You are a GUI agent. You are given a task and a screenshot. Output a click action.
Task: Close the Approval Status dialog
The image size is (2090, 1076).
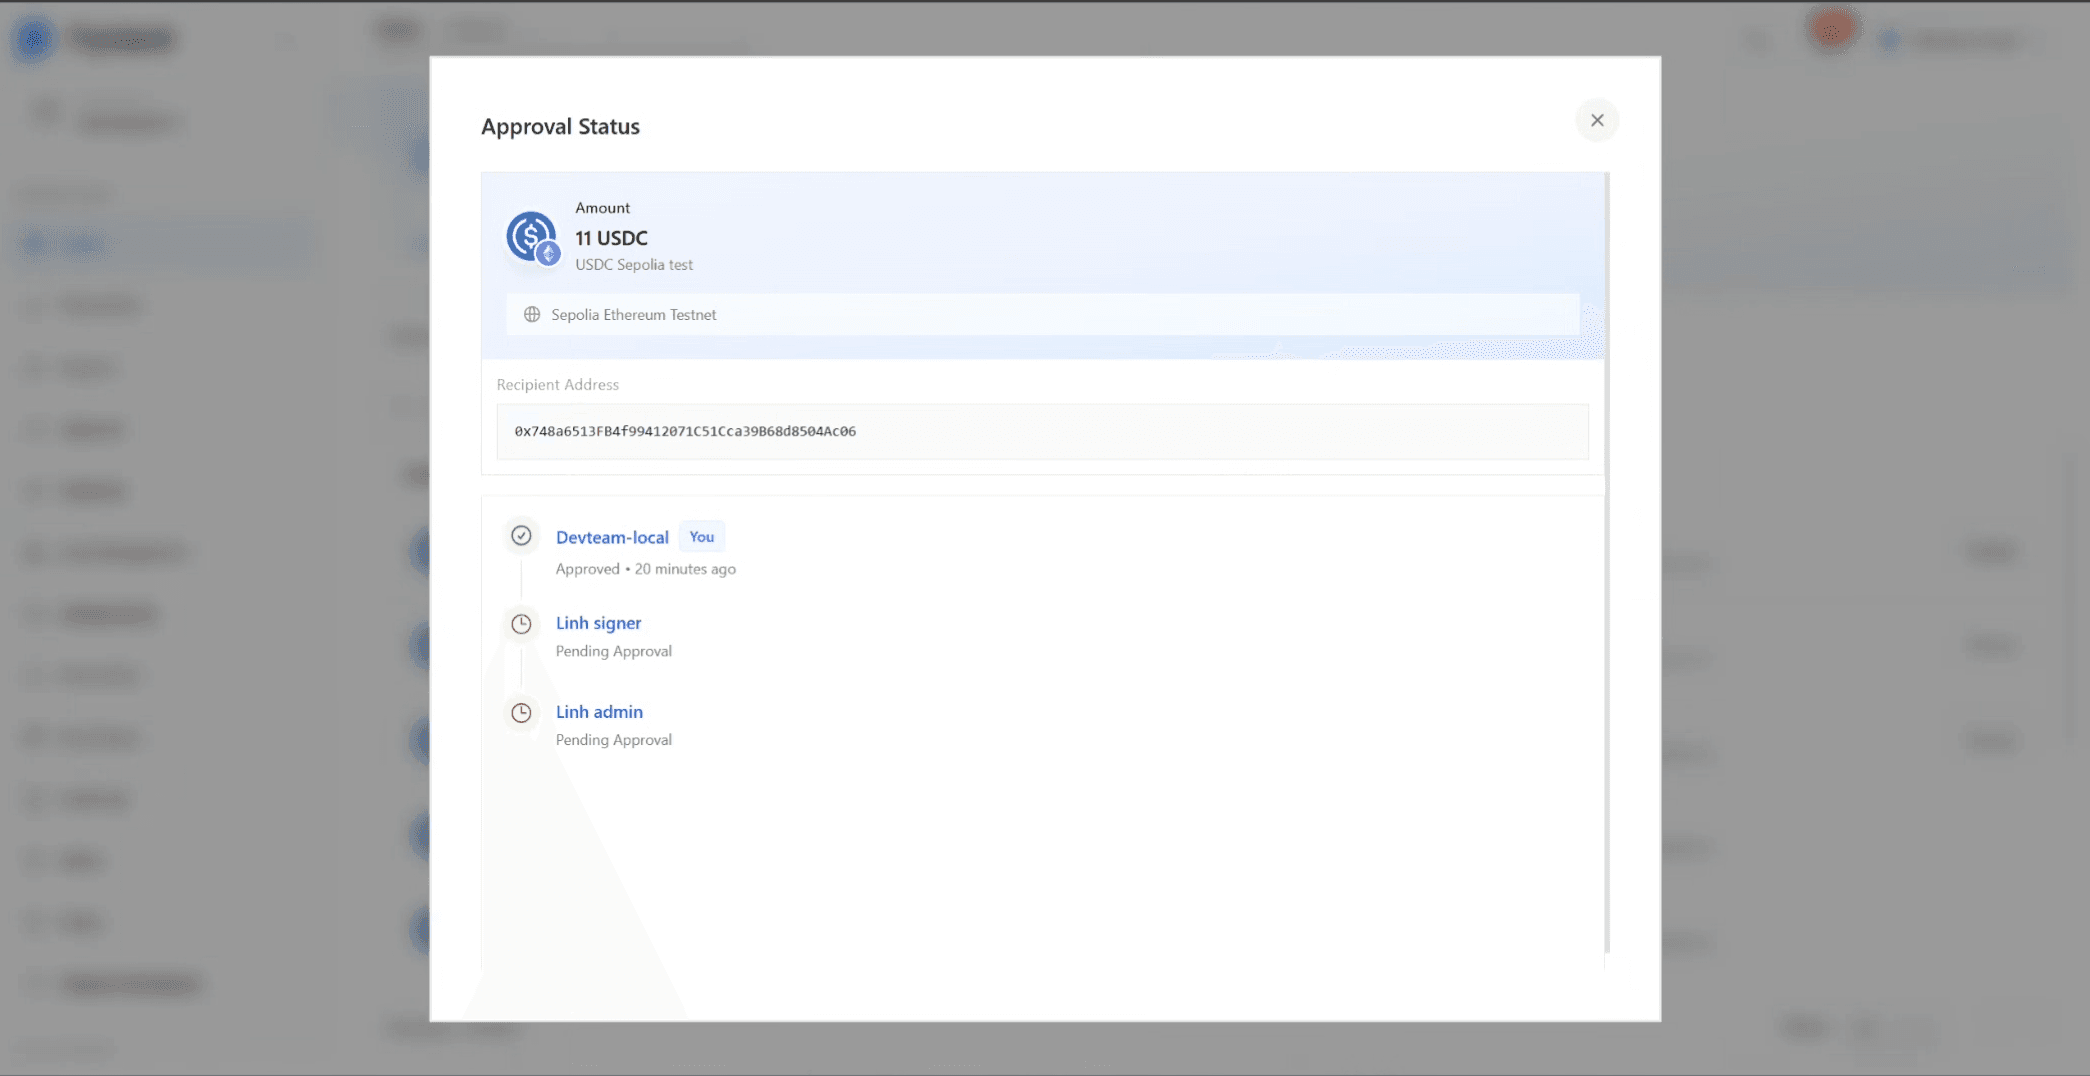point(1597,120)
